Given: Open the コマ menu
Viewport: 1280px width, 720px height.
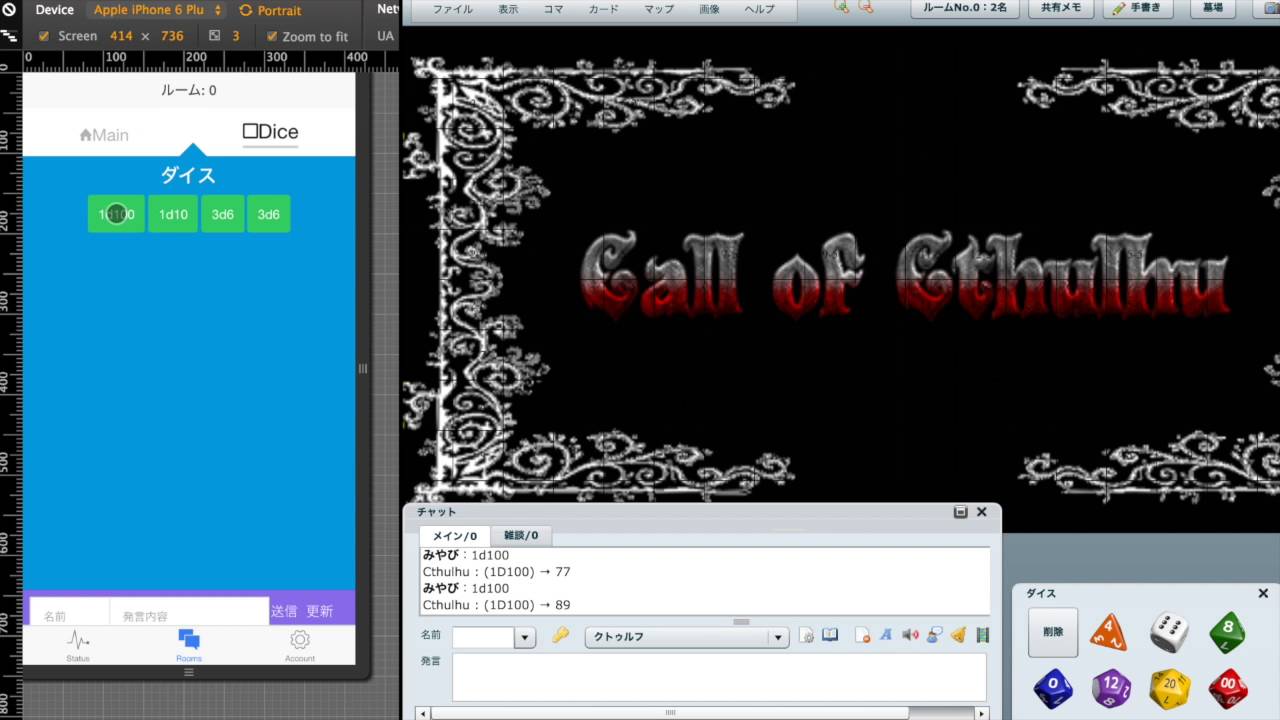Looking at the screenshot, I should click(553, 9).
